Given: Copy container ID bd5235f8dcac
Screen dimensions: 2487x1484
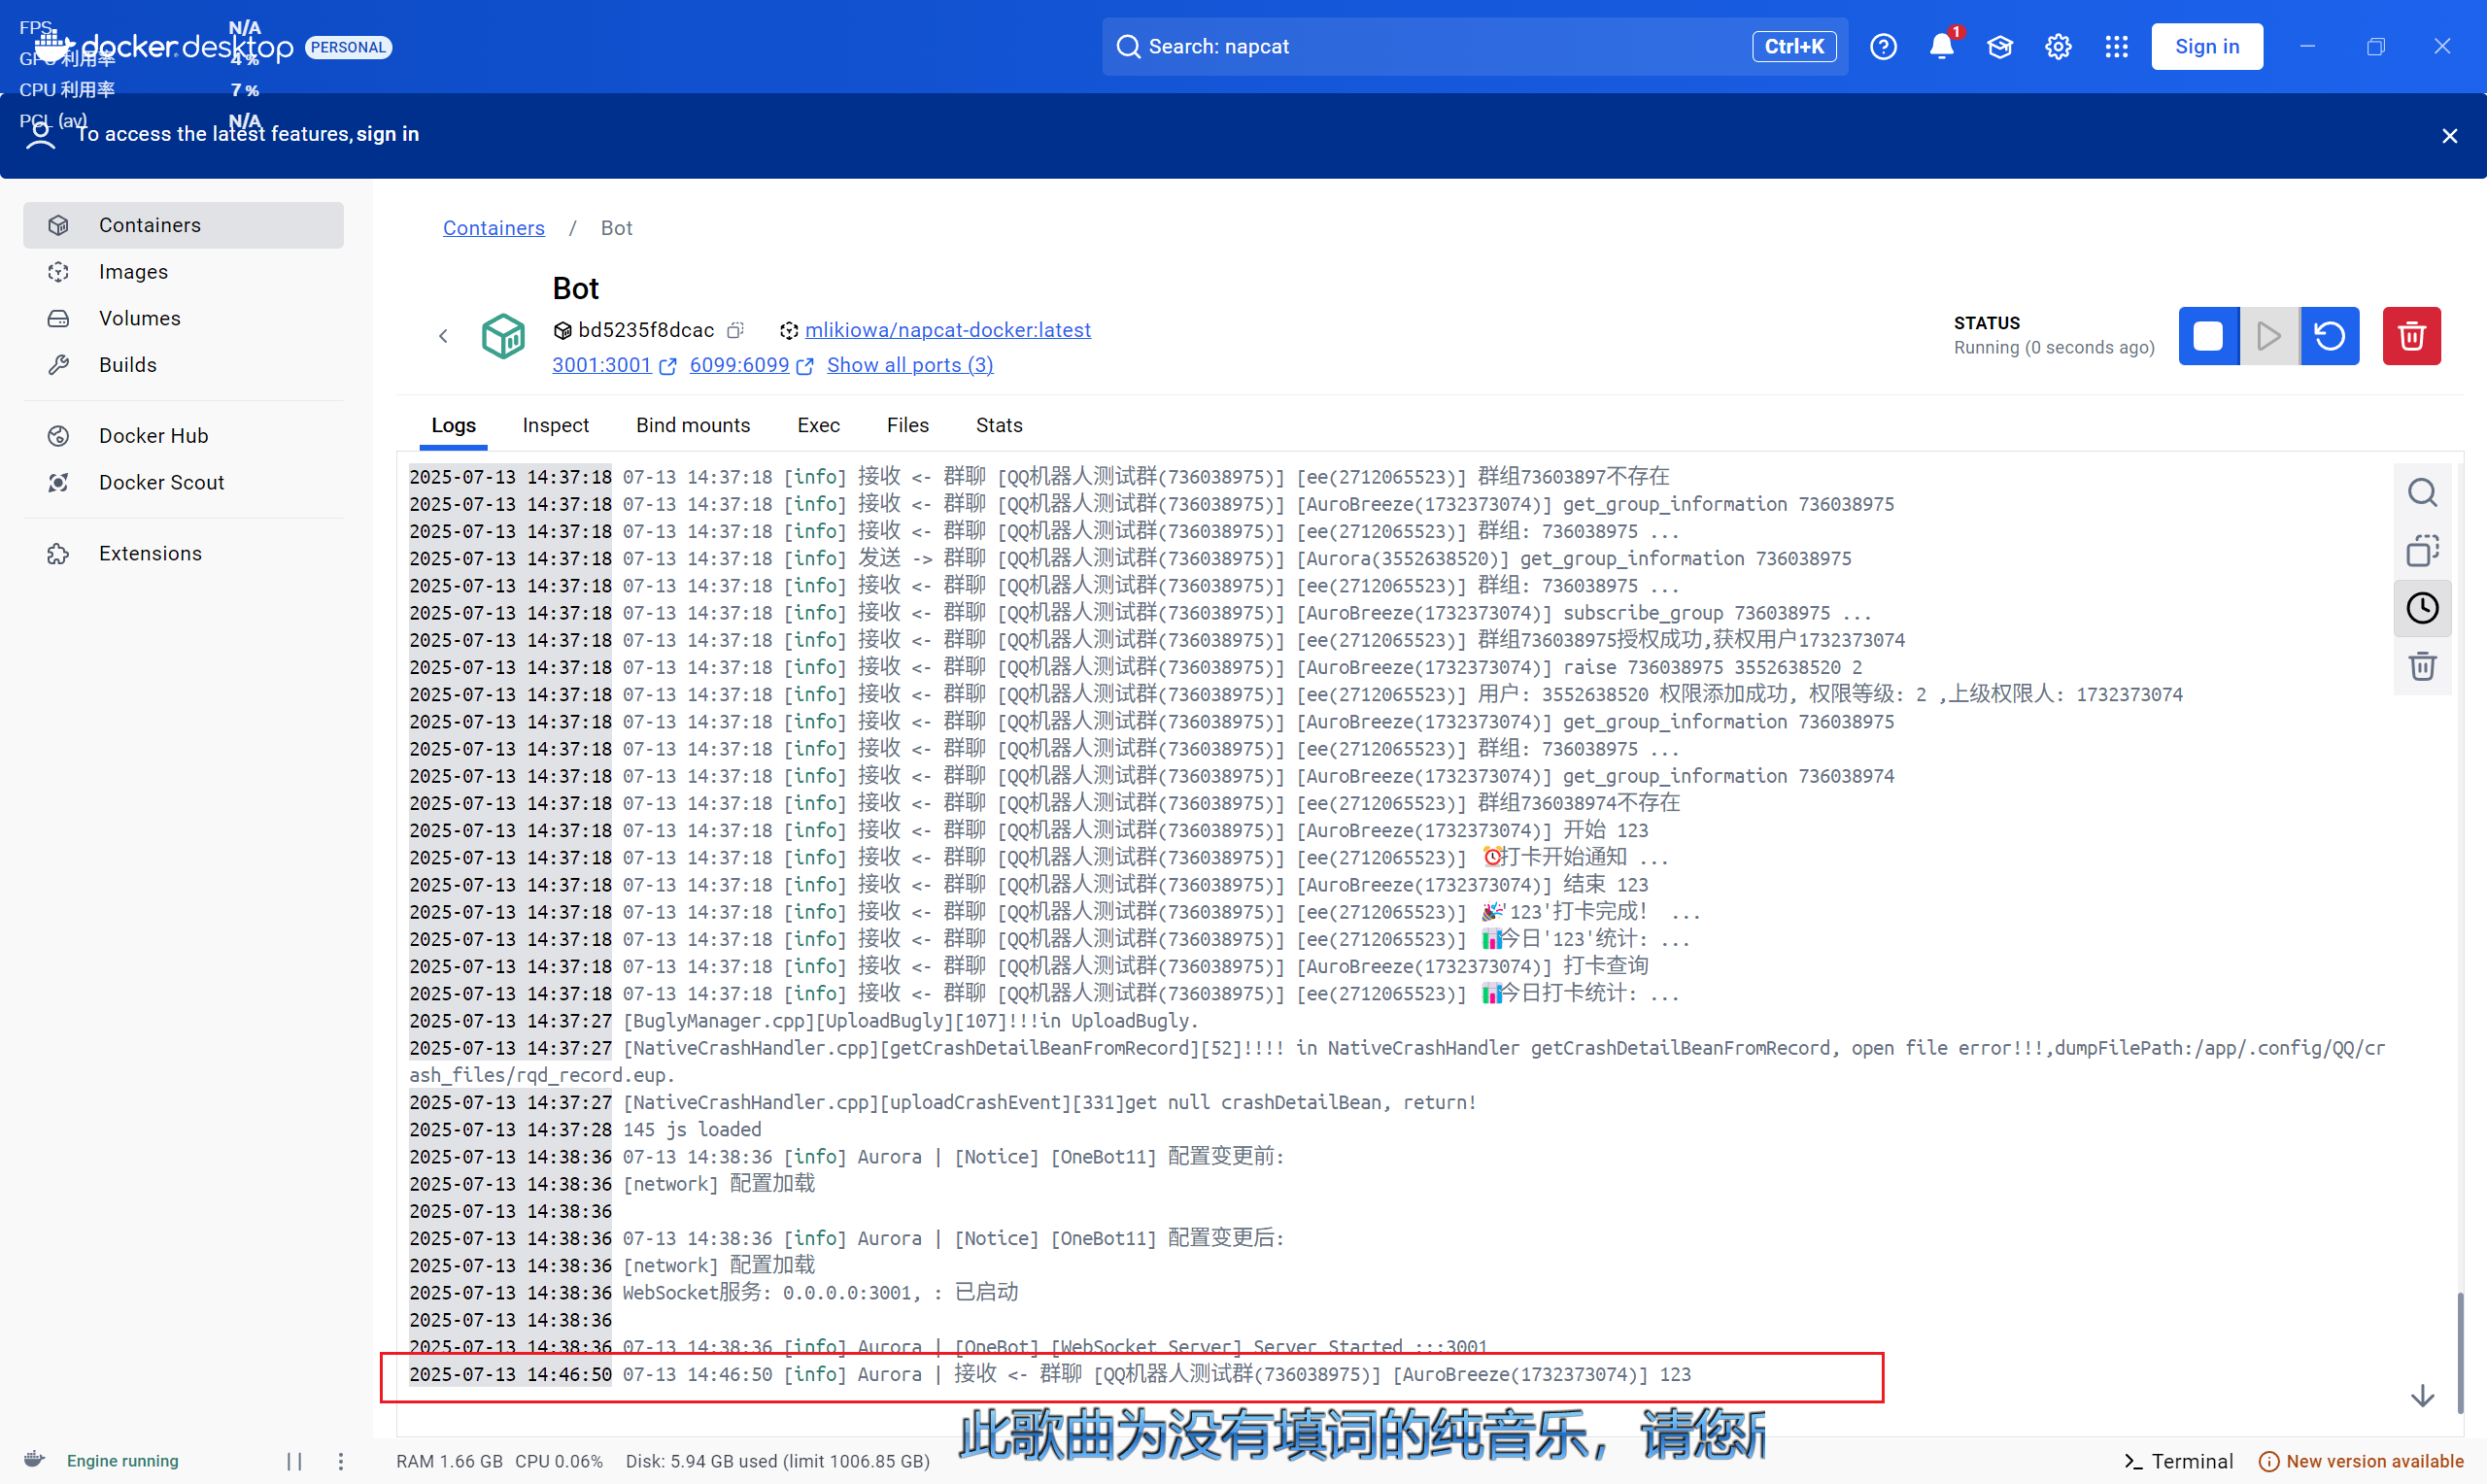Looking at the screenshot, I should coord(735,330).
